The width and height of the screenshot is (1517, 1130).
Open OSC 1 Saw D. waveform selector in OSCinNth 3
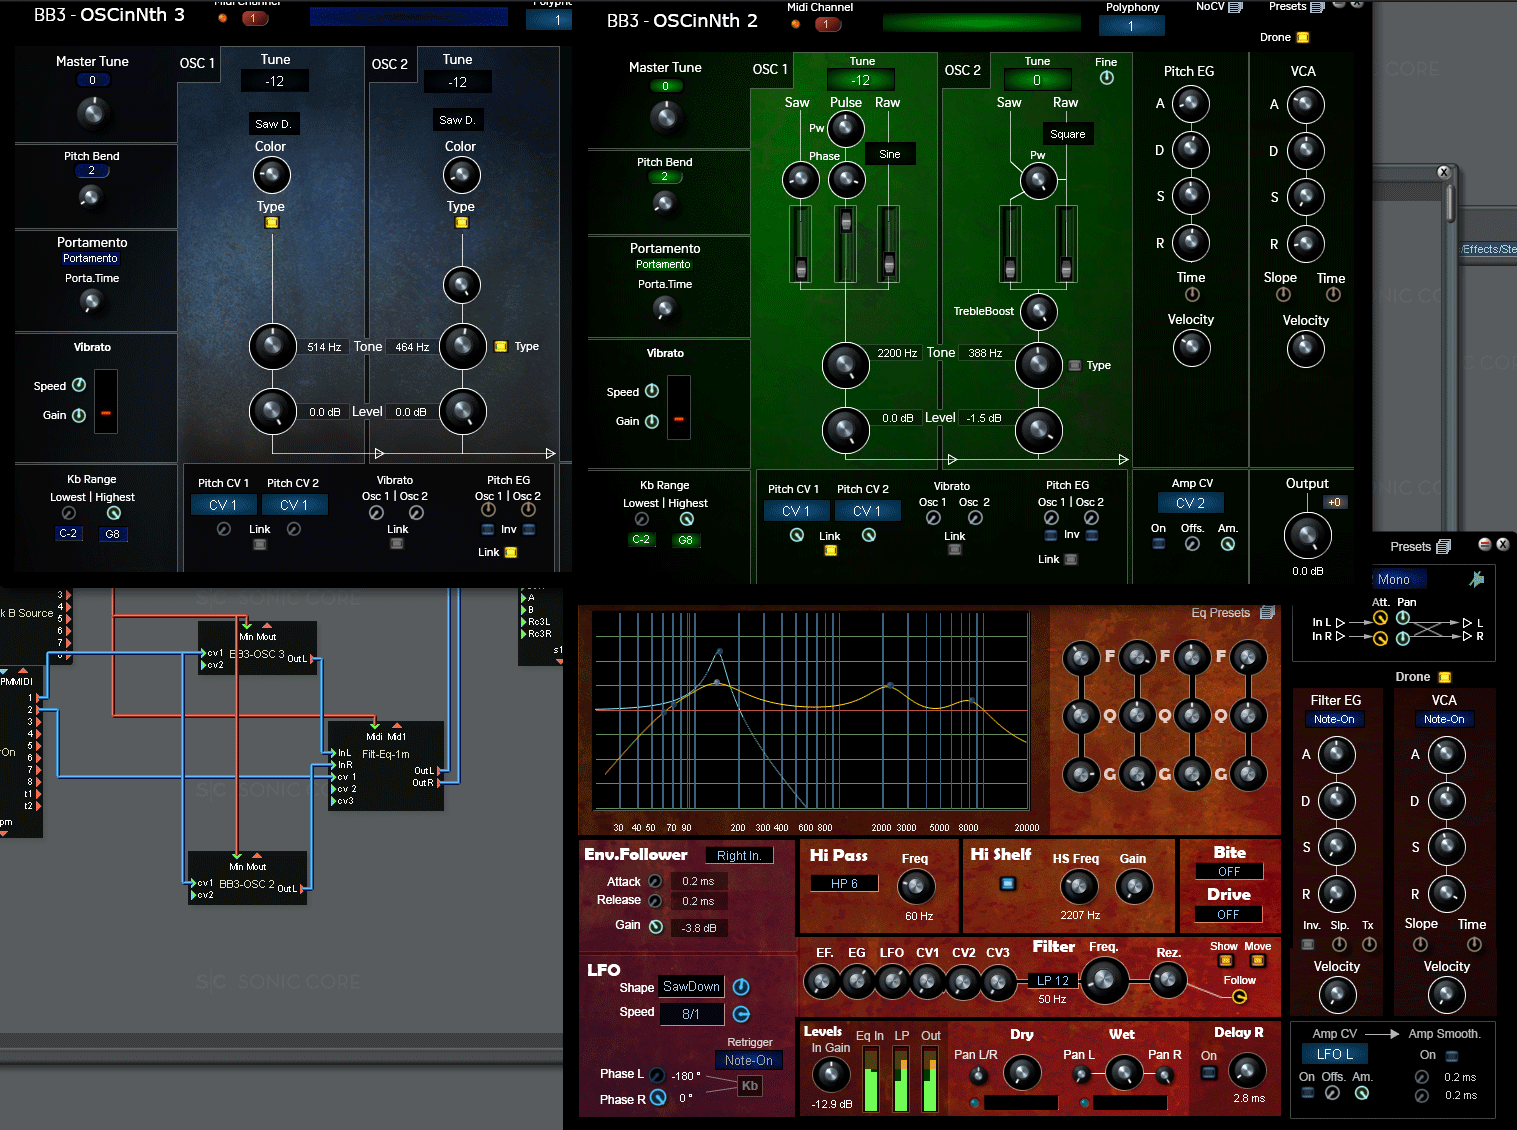[x=273, y=124]
